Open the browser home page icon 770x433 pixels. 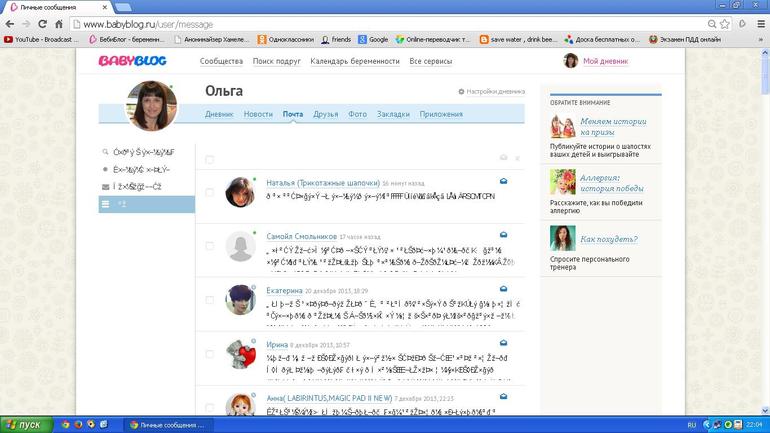(x=58, y=24)
